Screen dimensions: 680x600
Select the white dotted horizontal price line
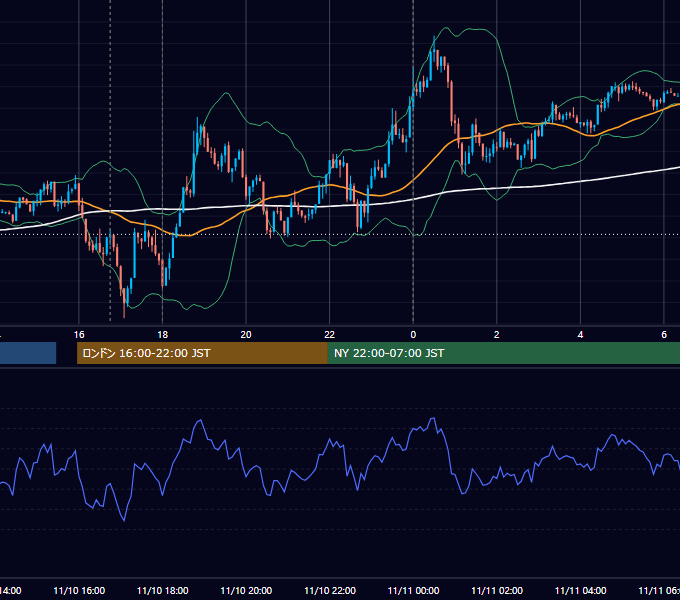pos(340,235)
